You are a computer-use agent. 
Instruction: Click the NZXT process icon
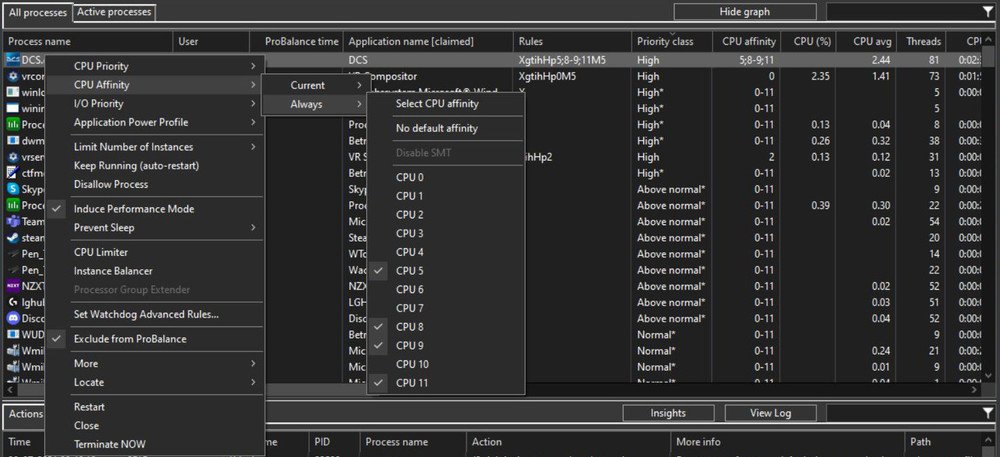click(x=13, y=286)
